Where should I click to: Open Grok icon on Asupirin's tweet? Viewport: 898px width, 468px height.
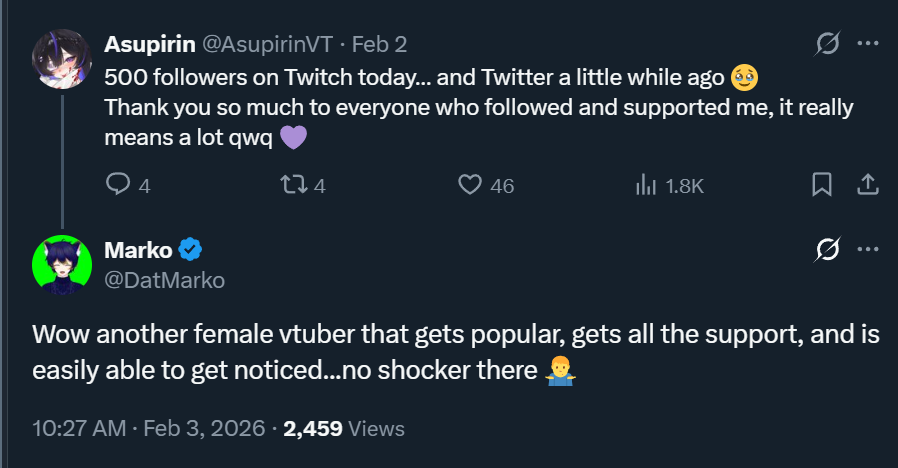tap(827, 44)
